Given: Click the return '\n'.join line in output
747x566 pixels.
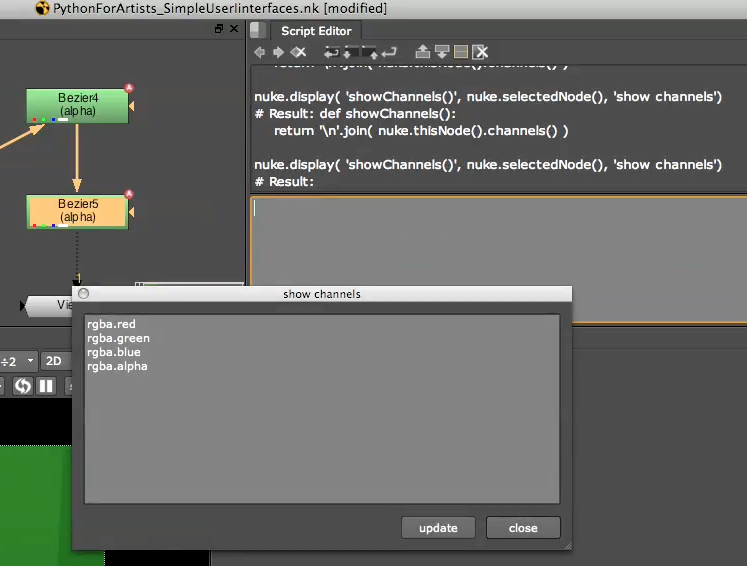Looking at the screenshot, I should tap(421, 131).
